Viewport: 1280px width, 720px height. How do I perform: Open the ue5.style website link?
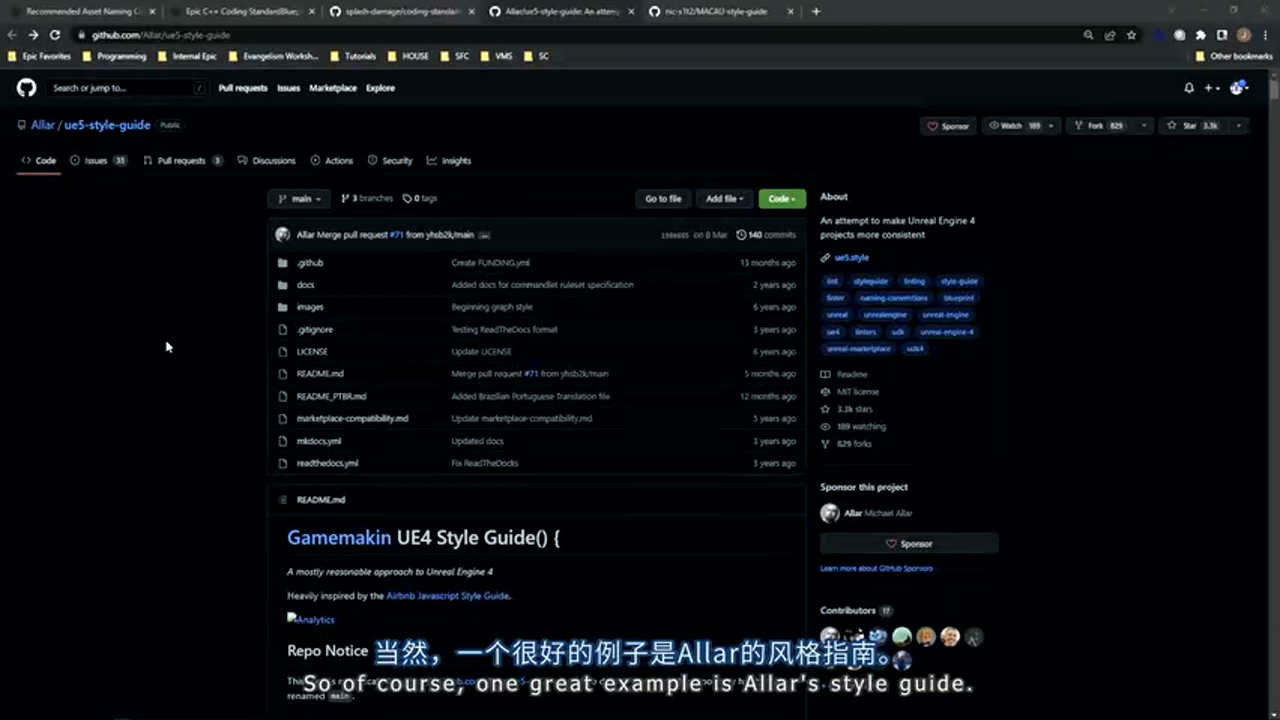point(852,258)
